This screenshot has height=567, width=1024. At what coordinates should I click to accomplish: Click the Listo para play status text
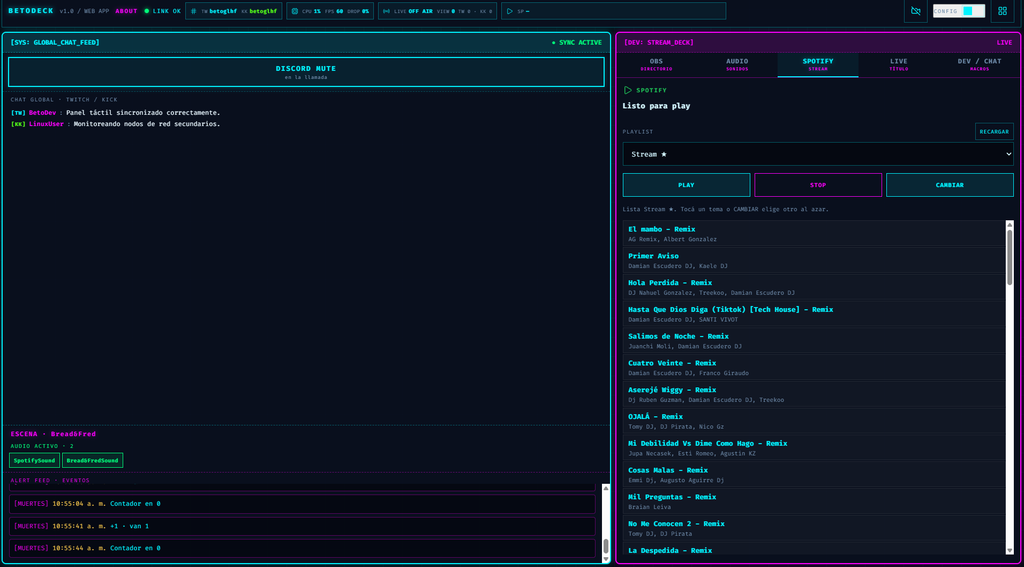click(656, 106)
